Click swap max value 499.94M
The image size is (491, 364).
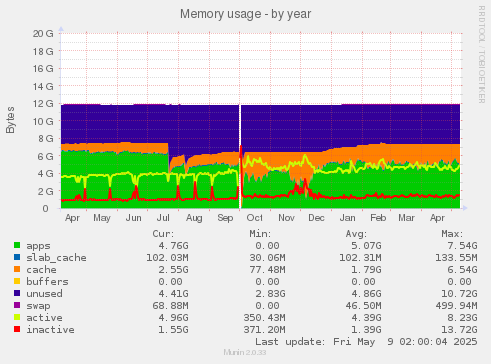tap(456, 306)
